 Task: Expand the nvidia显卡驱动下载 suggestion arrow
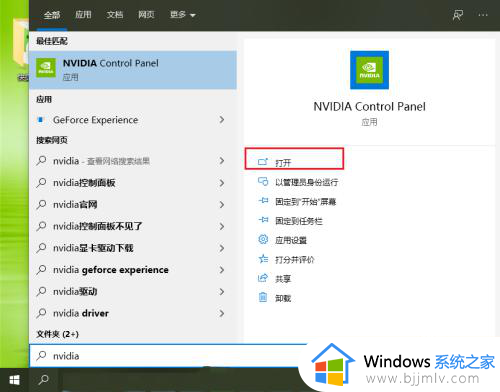click(222, 248)
